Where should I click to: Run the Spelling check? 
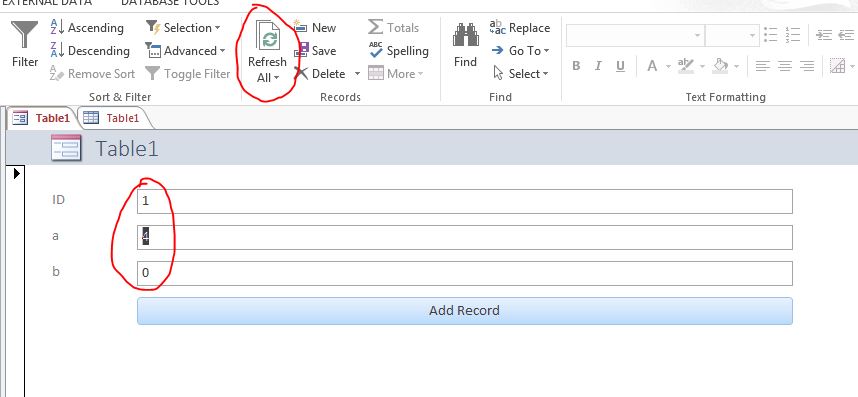(x=398, y=51)
